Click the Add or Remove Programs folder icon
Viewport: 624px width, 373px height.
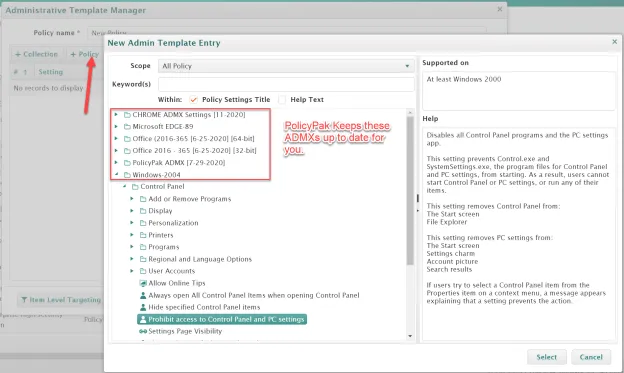pos(143,199)
